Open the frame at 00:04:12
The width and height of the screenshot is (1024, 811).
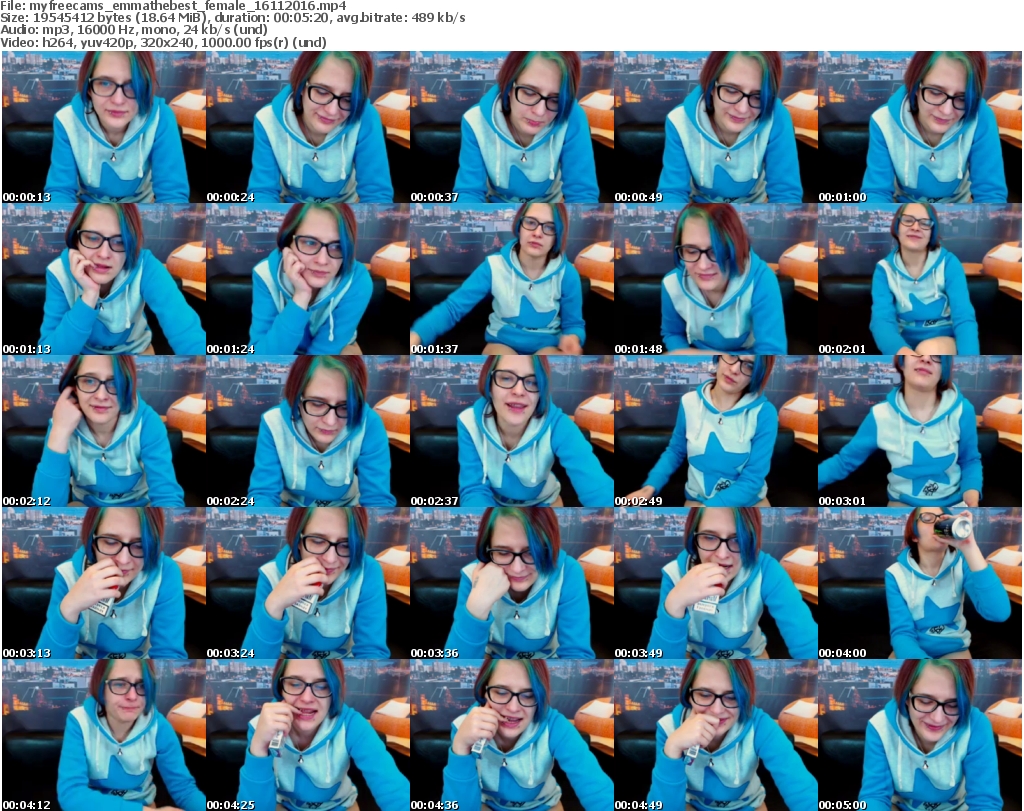pyautogui.click(x=103, y=735)
